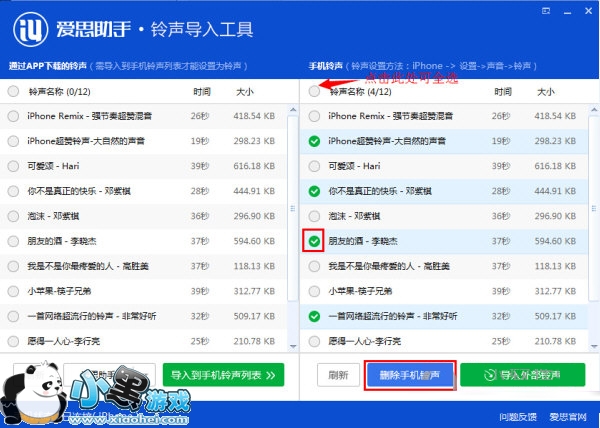Check iPhone超赞铃声-大自然的声音 in left list

click(13, 141)
